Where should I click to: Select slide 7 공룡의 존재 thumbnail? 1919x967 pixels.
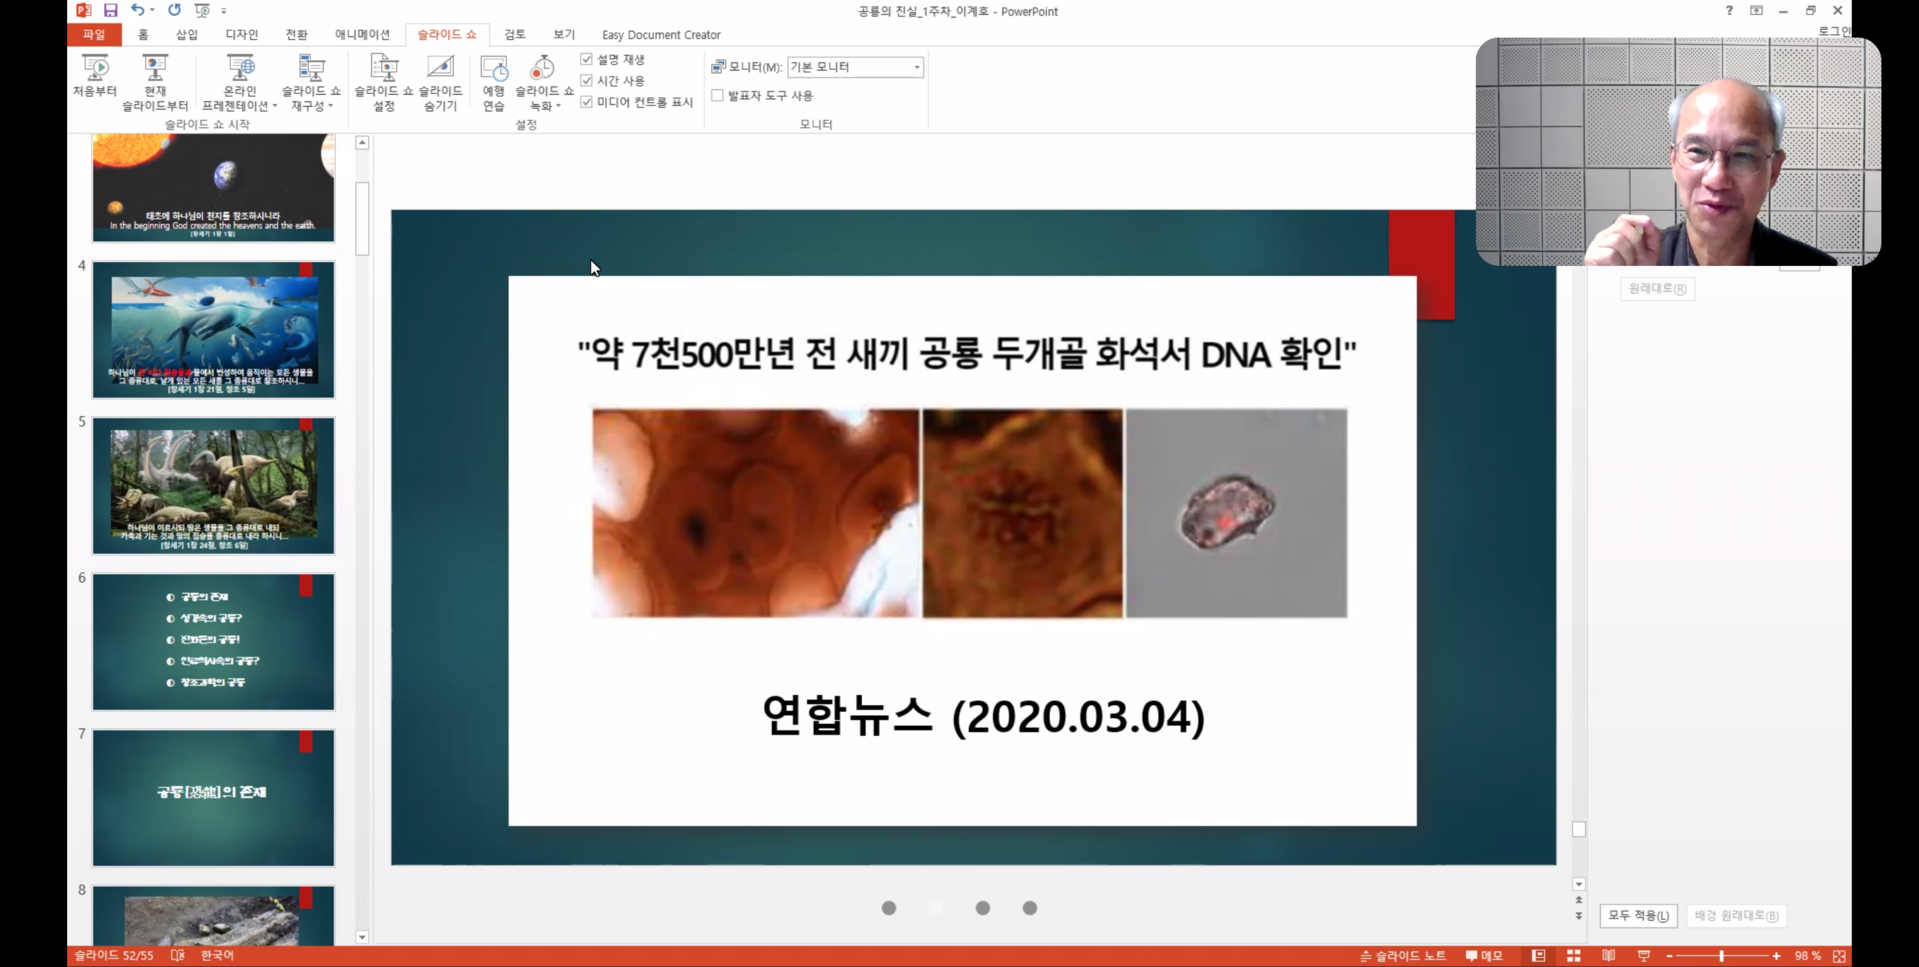coord(213,798)
